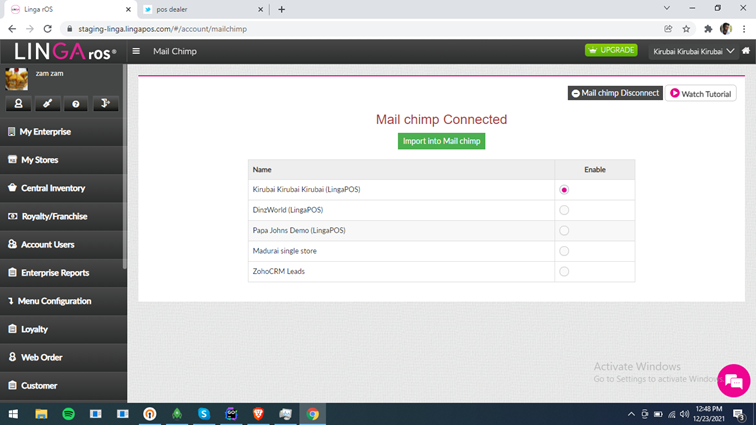Click the address bar URL
Image resolution: width=756 pixels, height=425 pixels.
(162, 29)
